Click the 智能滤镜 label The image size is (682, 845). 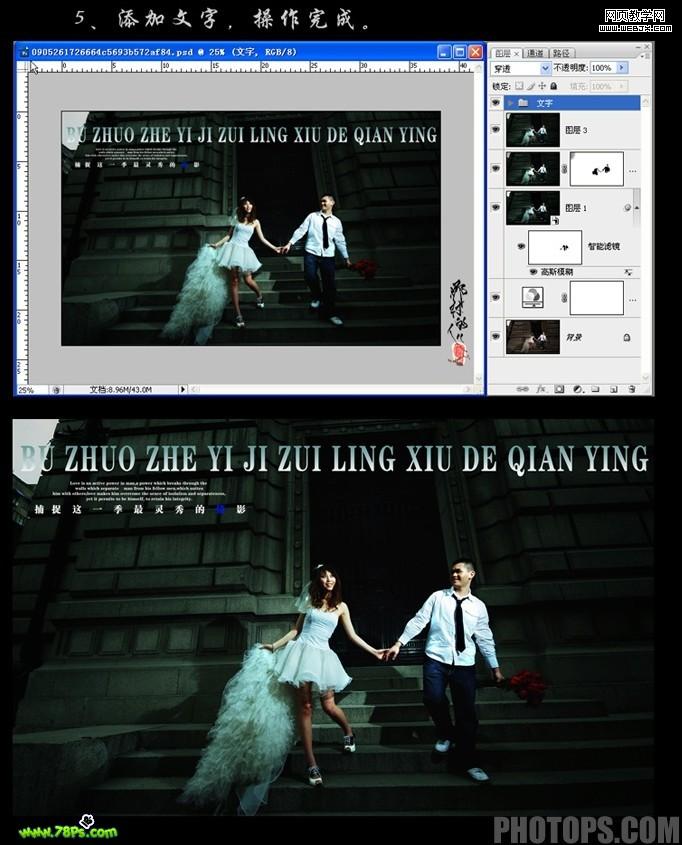(x=603, y=246)
